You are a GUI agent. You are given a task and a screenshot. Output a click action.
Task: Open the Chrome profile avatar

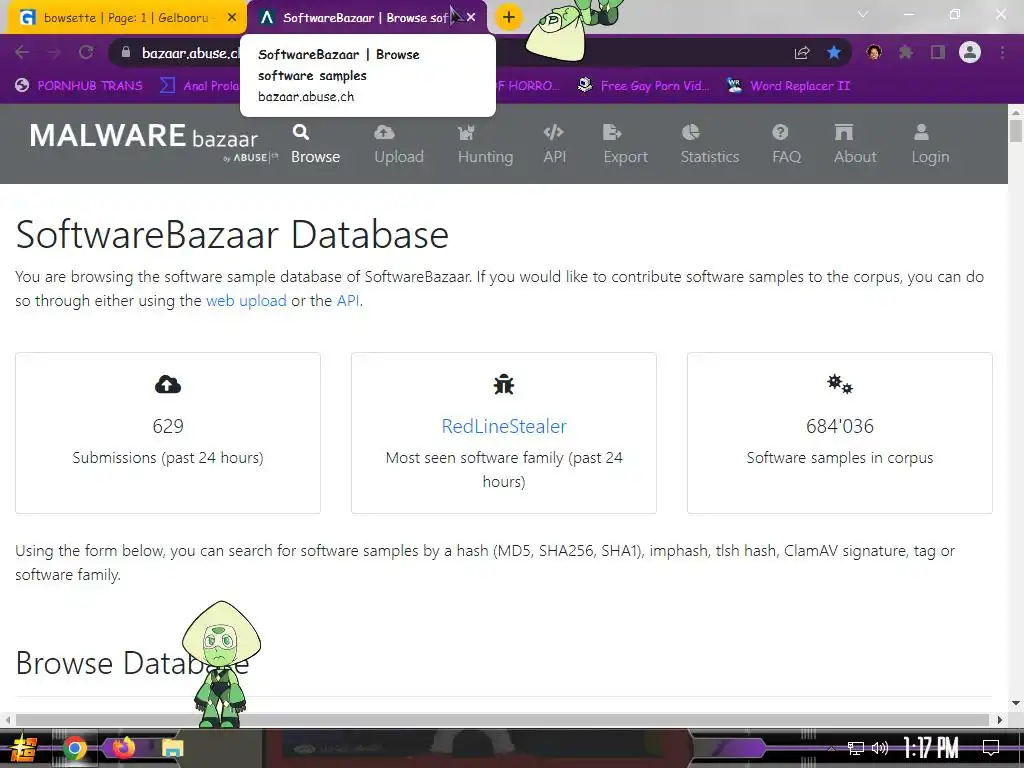[x=970, y=52]
